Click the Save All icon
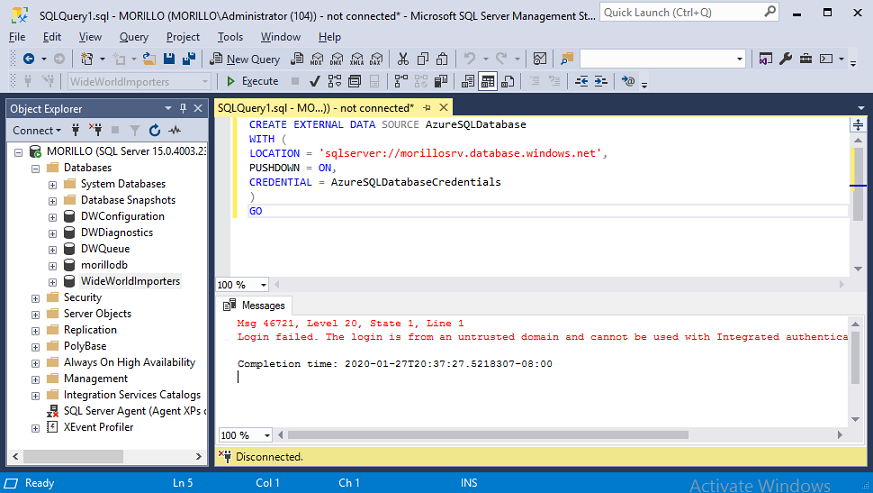 click(189, 58)
